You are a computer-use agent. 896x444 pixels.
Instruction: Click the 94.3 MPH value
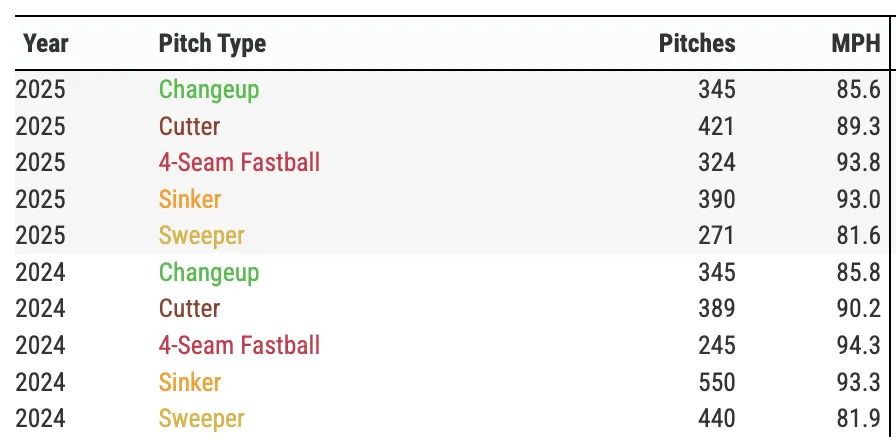pyautogui.click(x=858, y=346)
